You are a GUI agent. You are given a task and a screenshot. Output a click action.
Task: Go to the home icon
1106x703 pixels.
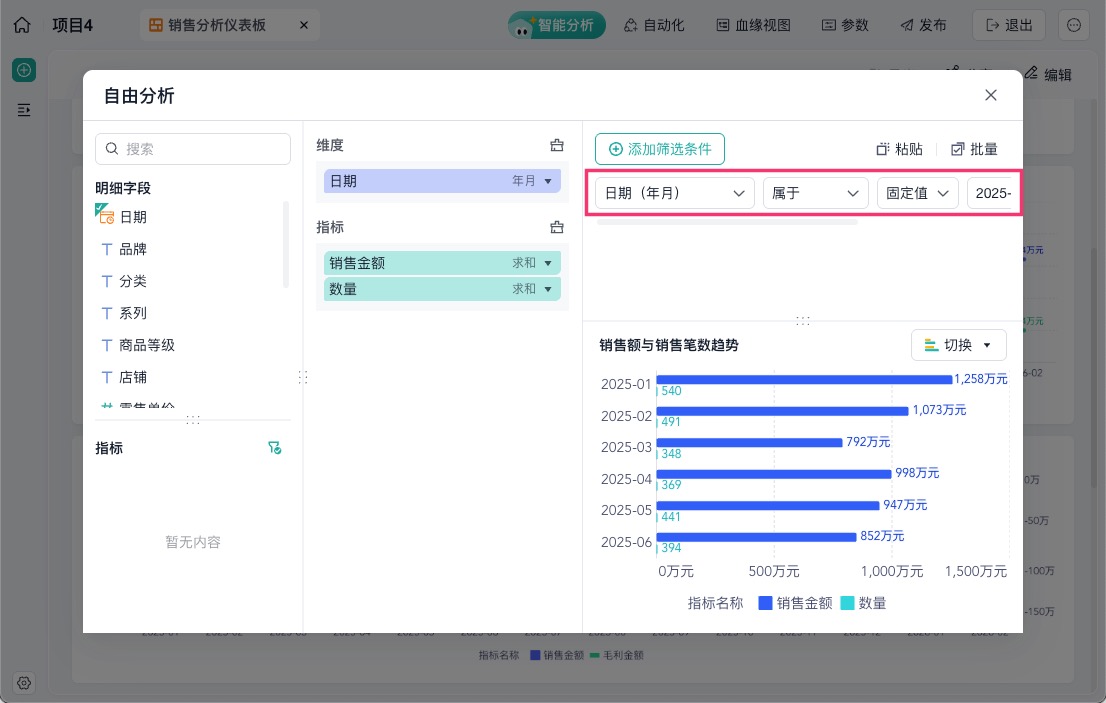[x=22, y=25]
